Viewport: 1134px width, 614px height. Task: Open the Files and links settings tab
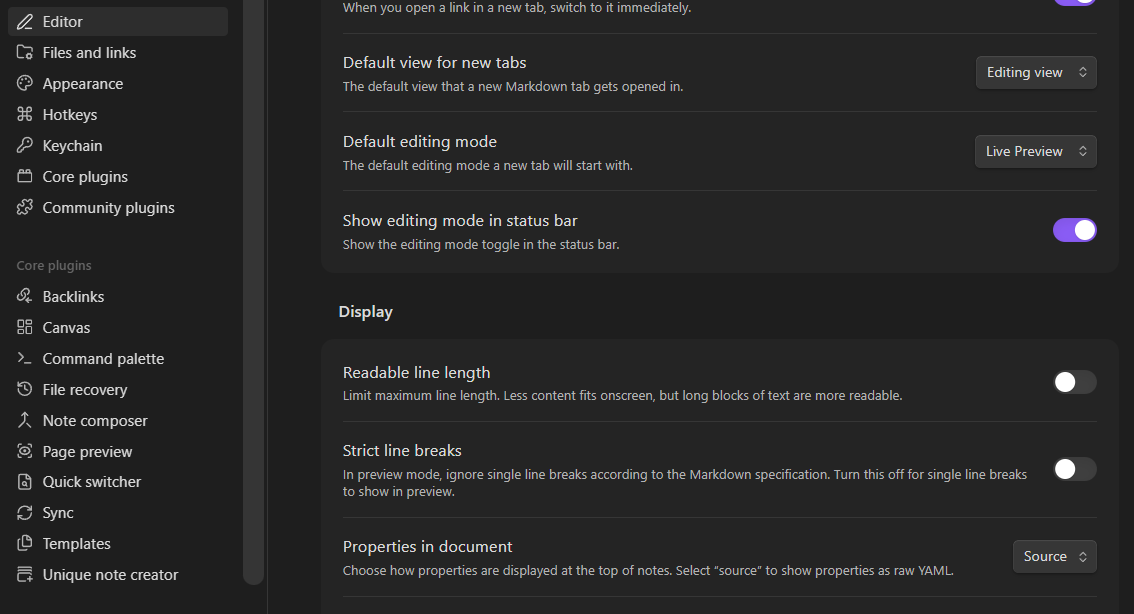coord(89,53)
